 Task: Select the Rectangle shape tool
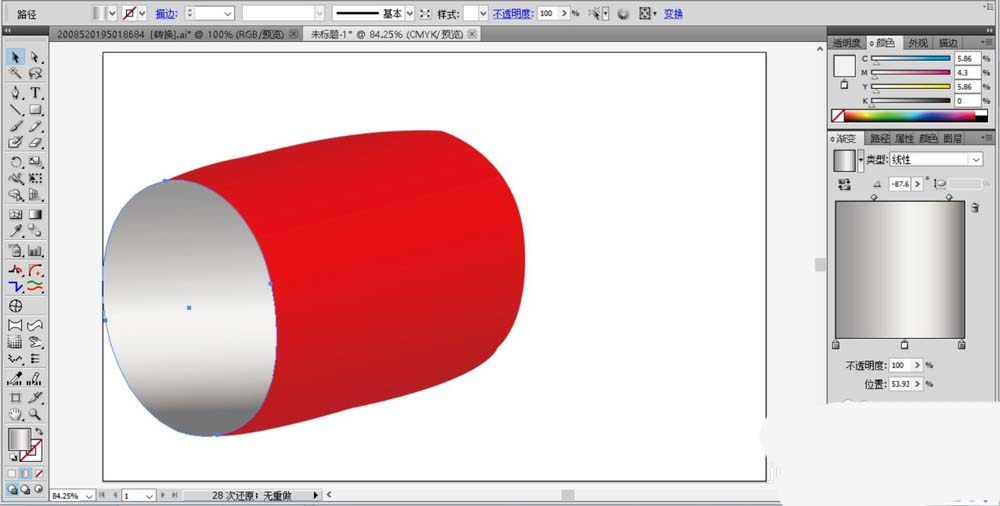tap(35, 110)
